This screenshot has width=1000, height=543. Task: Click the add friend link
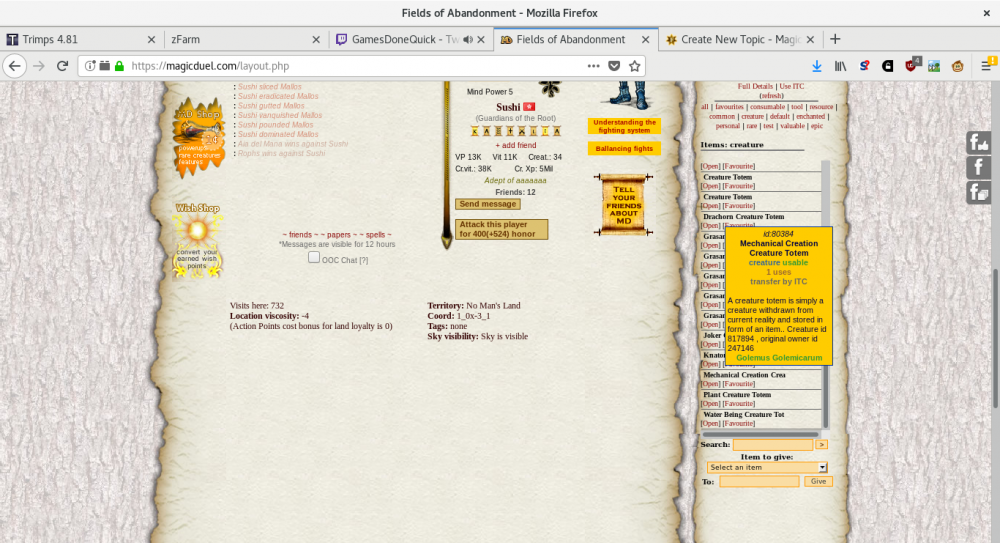pyautogui.click(x=515, y=145)
